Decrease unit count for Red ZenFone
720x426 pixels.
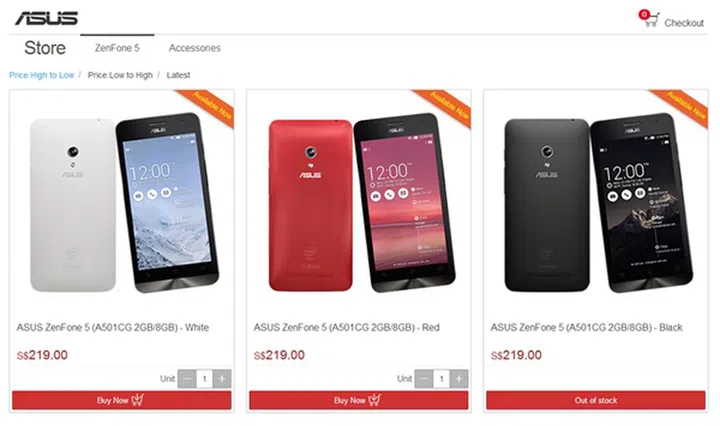click(x=424, y=379)
